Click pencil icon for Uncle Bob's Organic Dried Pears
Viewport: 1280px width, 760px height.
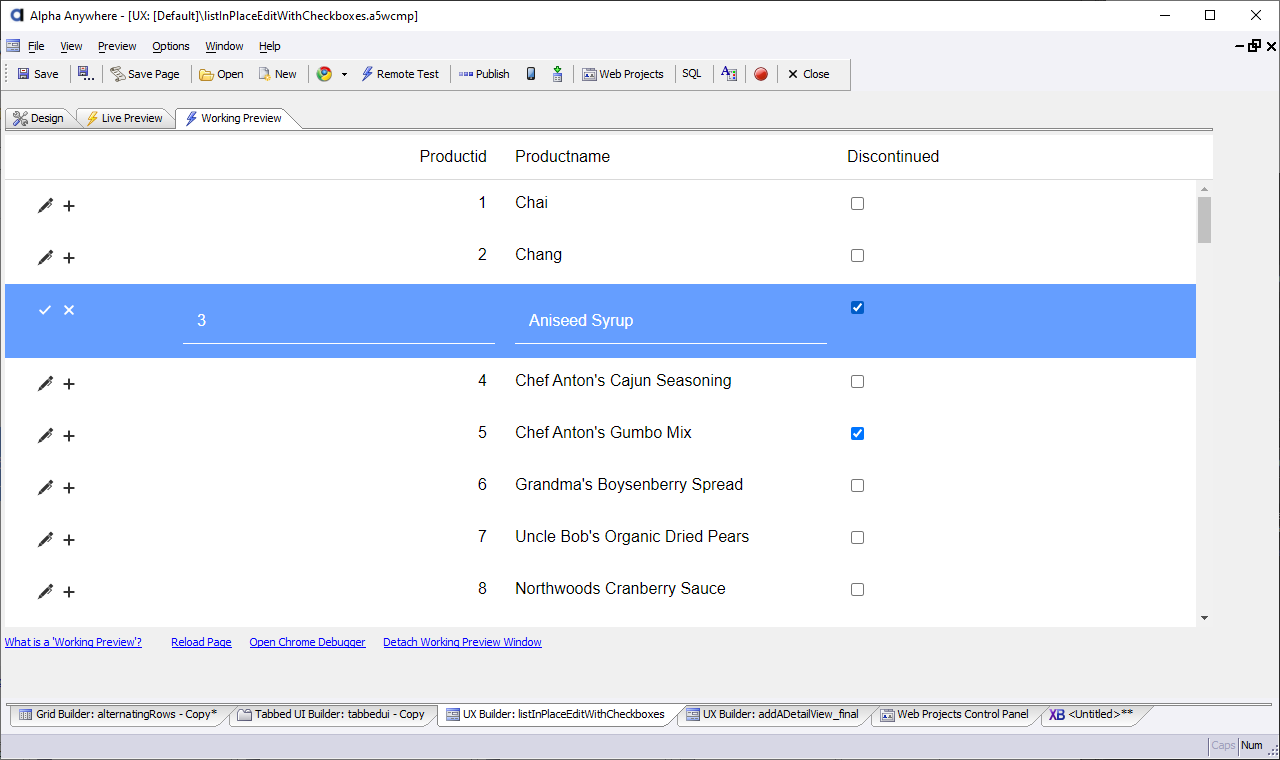click(45, 539)
